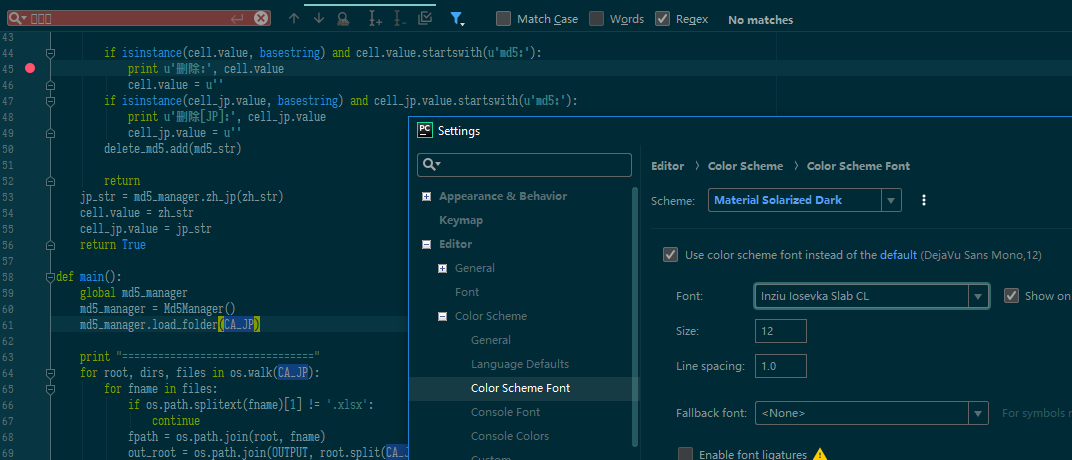Open scheme actions three-dot menu

point(924,200)
